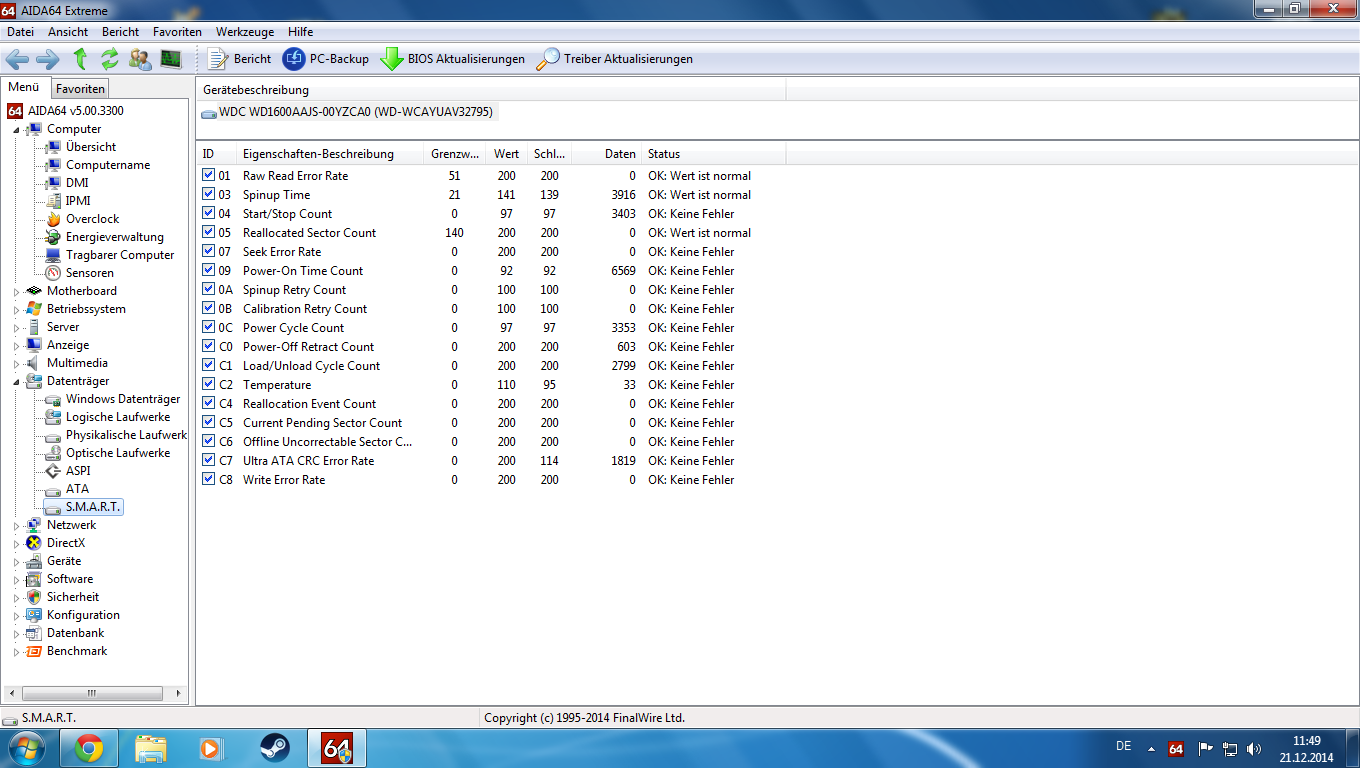Screen dimensions: 1360x768
Task: Click BIOS Aktualisierungen toolbar button
Action: click(453, 59)
